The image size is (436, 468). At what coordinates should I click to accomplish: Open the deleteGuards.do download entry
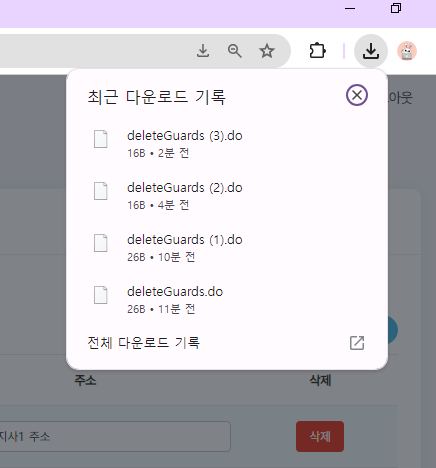tap(227, 300)
